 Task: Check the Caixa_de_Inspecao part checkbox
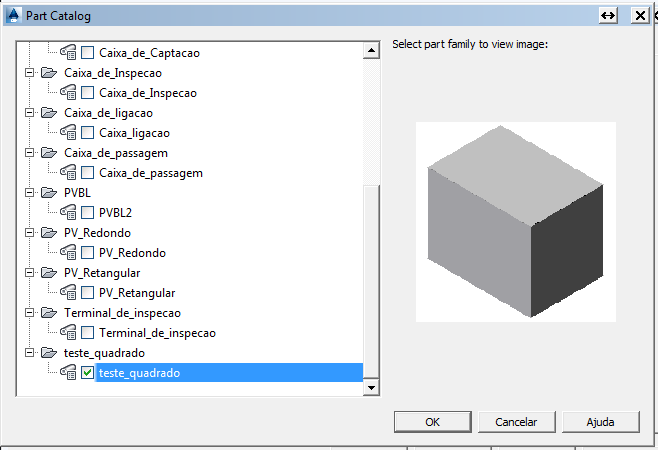click(87, 92)
